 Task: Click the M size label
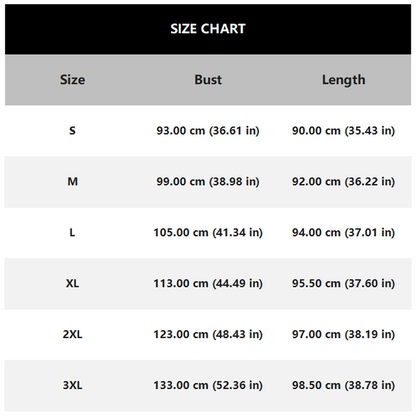pos(73,181)
